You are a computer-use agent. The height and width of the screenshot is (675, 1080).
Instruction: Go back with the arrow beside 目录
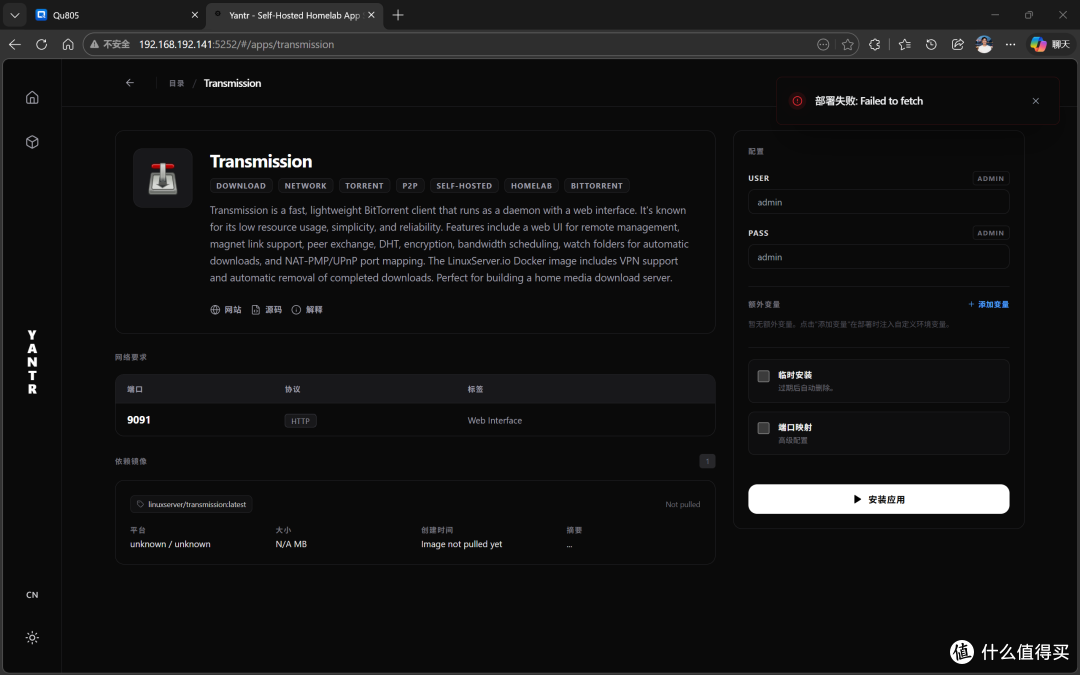(x=129, y=83)
